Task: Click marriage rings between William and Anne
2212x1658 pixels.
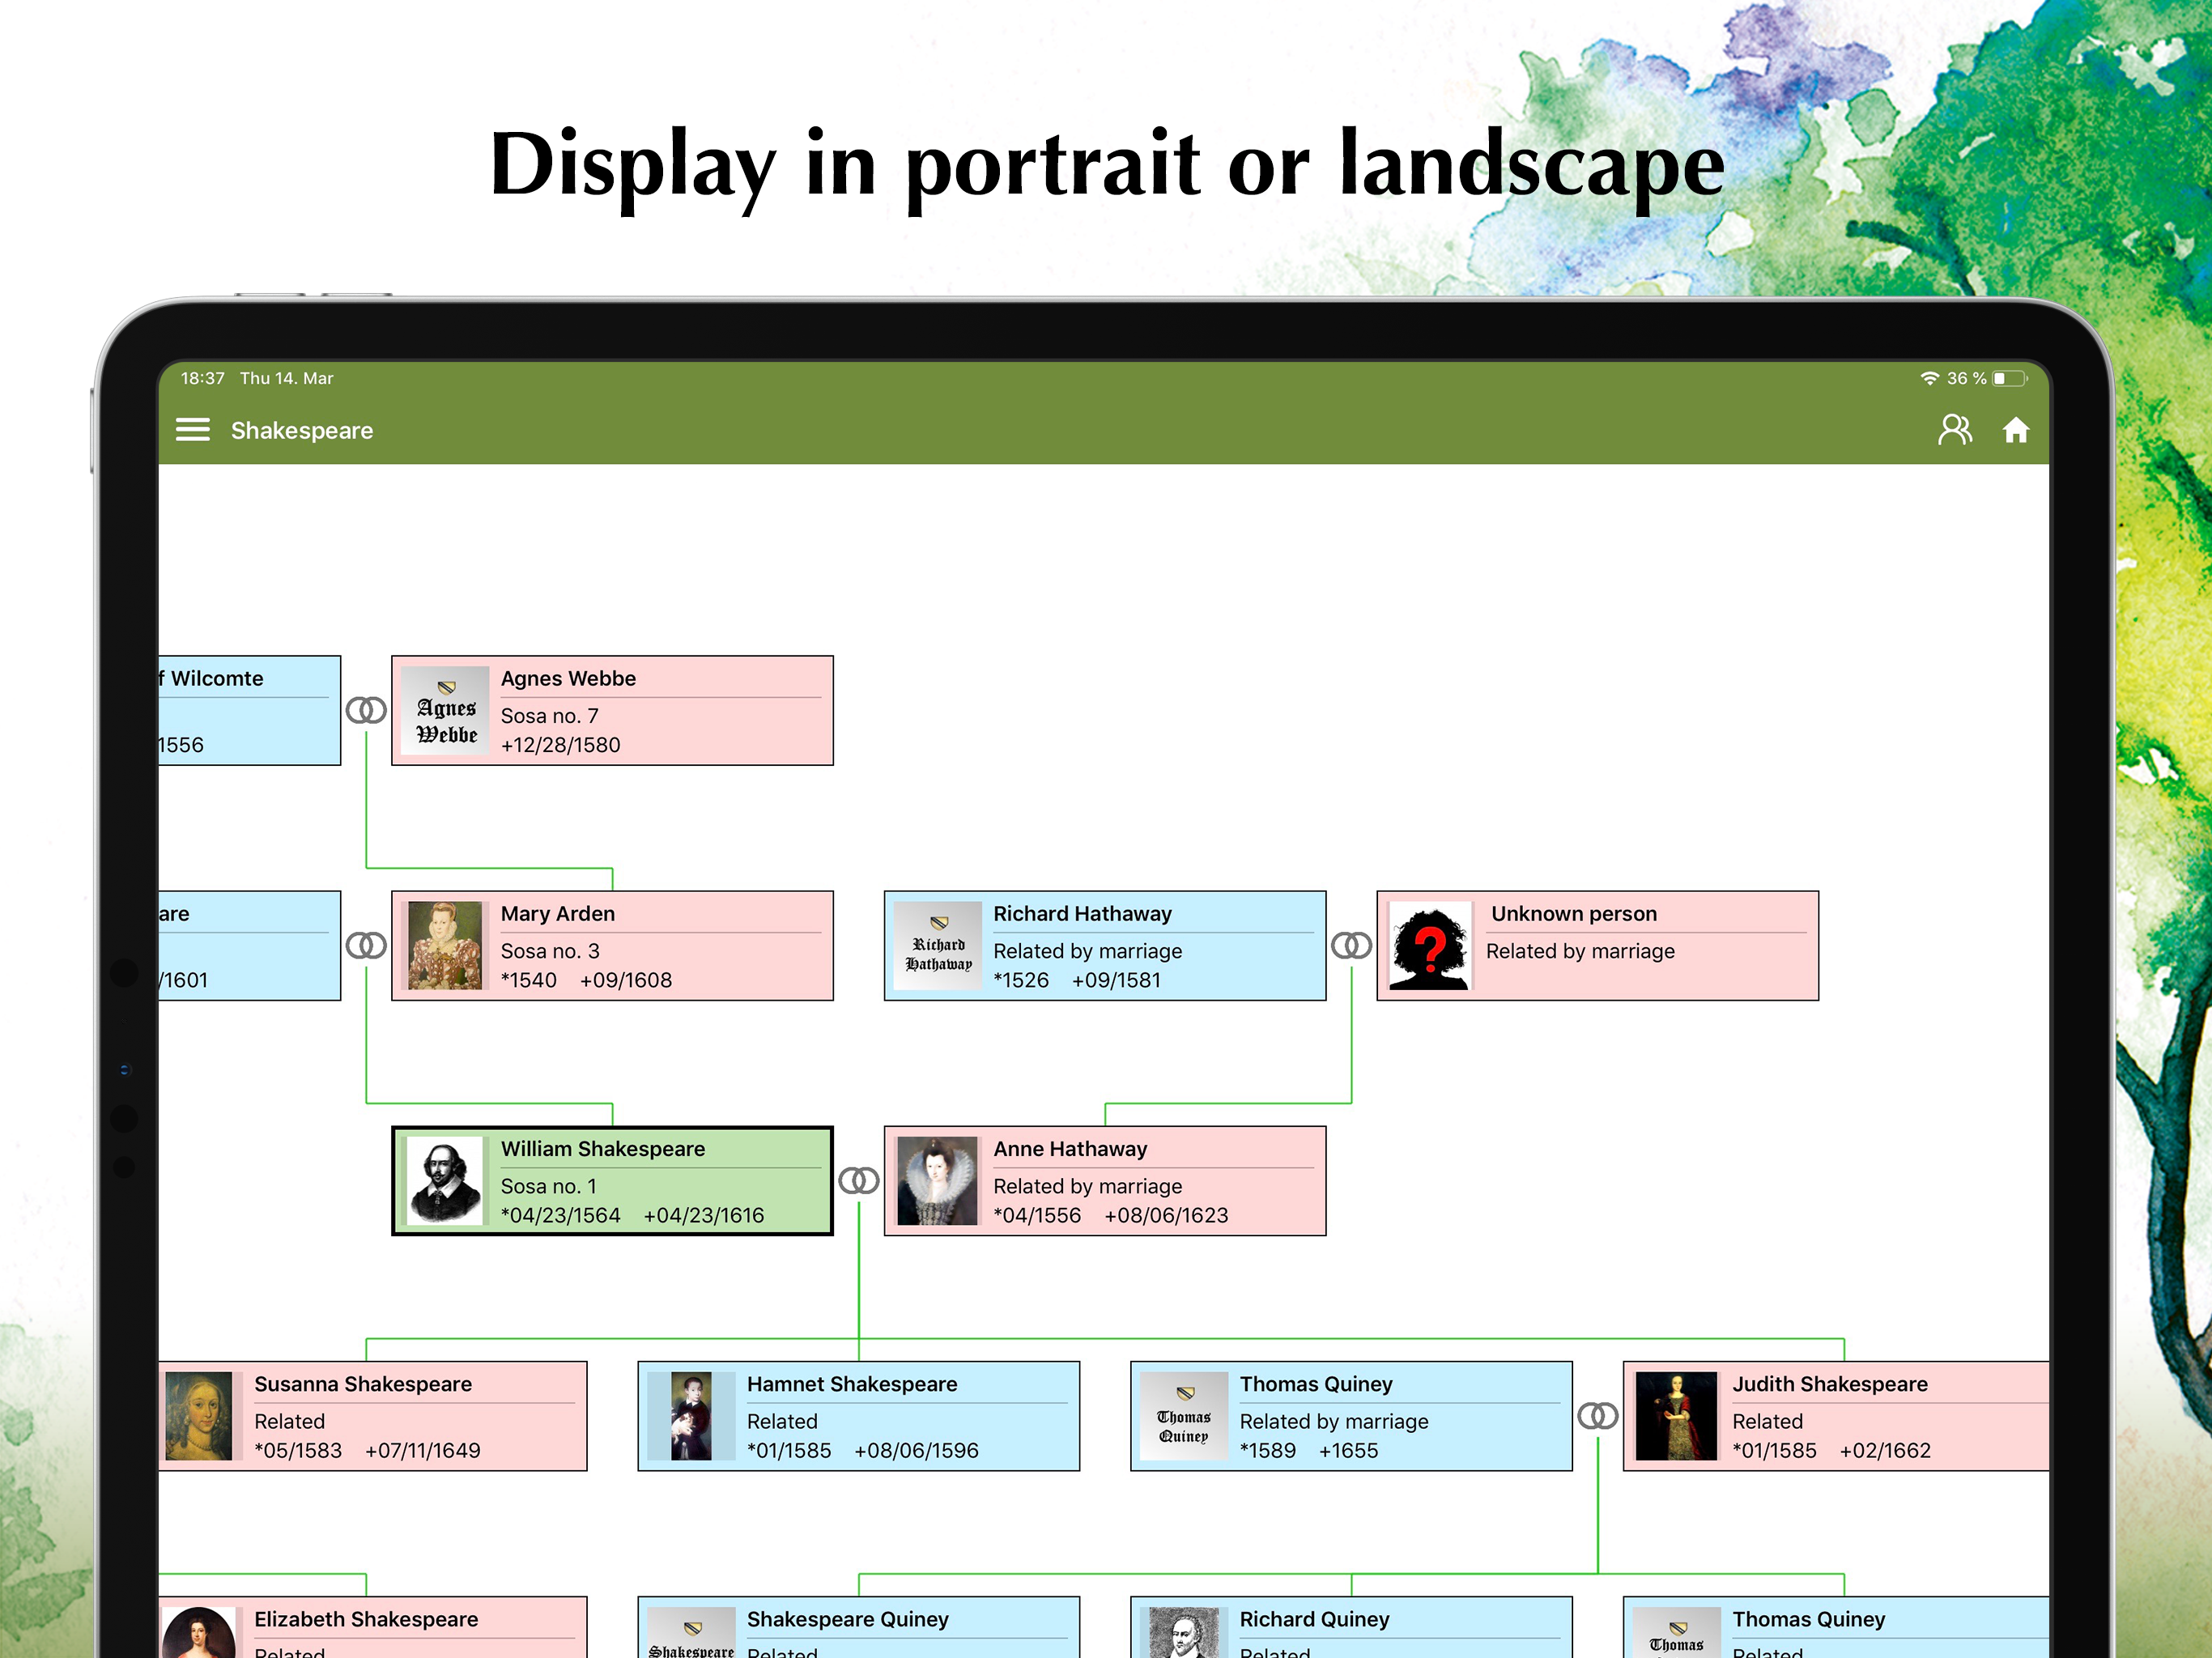Action: pos(859,1181)
